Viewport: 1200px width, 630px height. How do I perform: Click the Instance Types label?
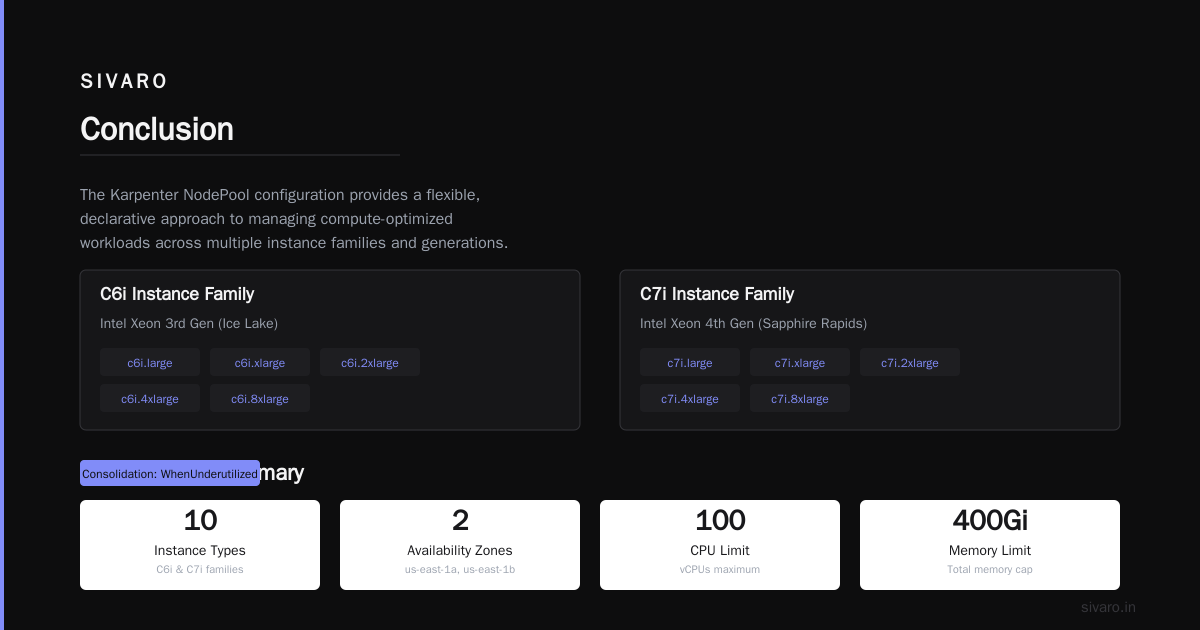pos(200,551)
